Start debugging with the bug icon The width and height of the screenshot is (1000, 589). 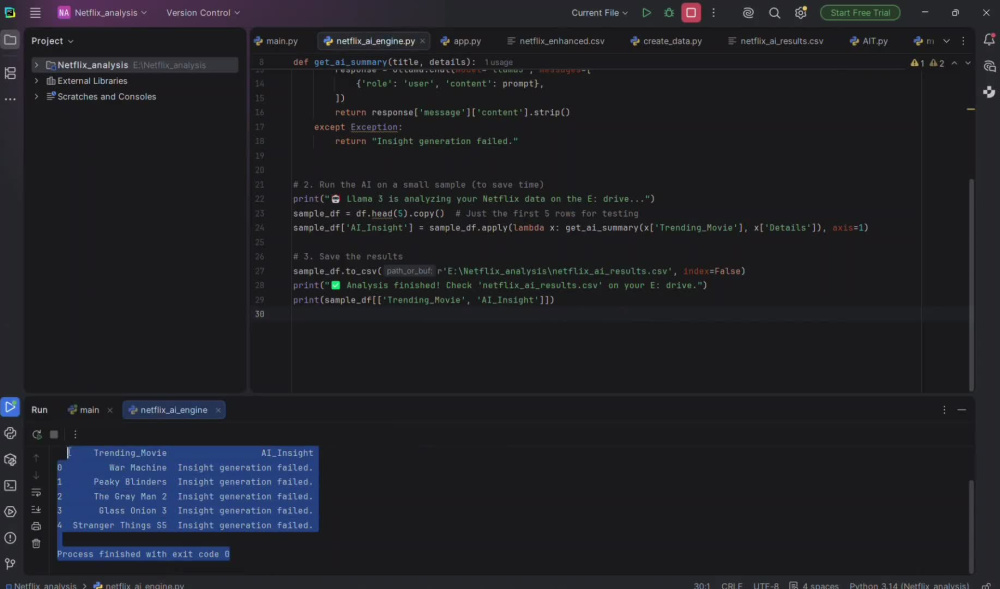(669, 13)
